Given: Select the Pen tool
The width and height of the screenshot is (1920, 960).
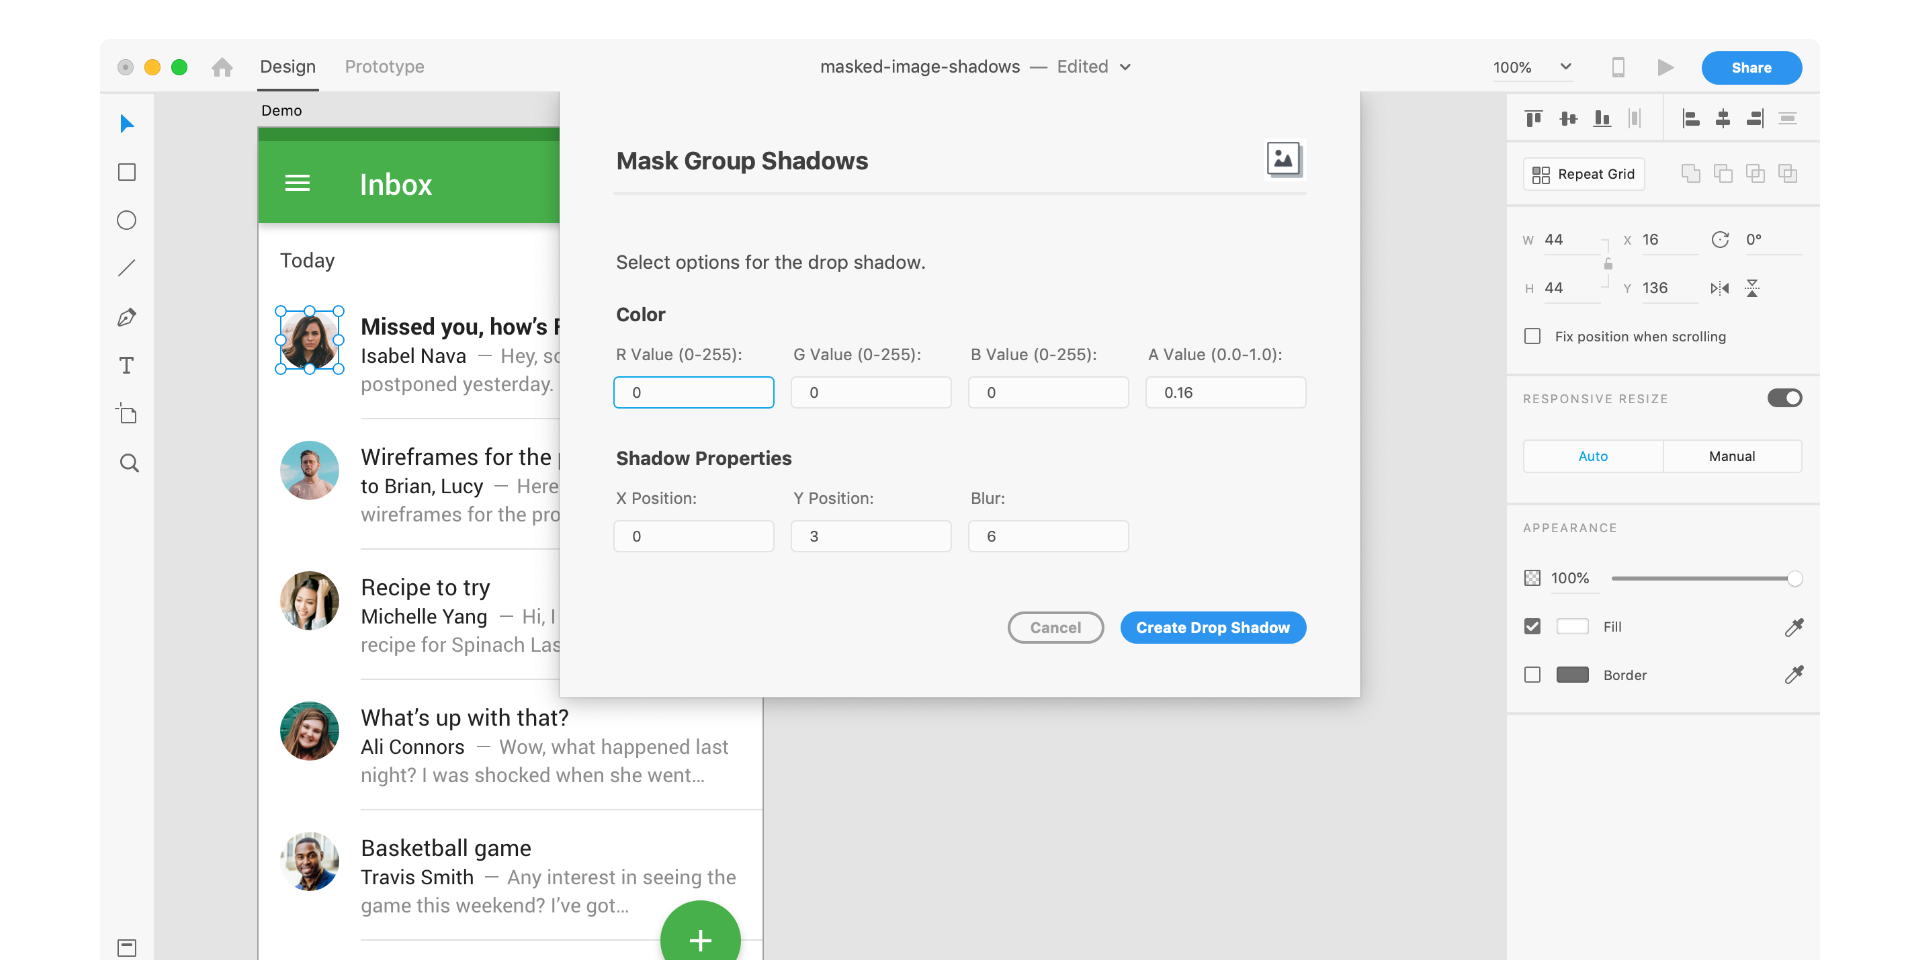Looking at the screenshot, I should tap(127, 317).
